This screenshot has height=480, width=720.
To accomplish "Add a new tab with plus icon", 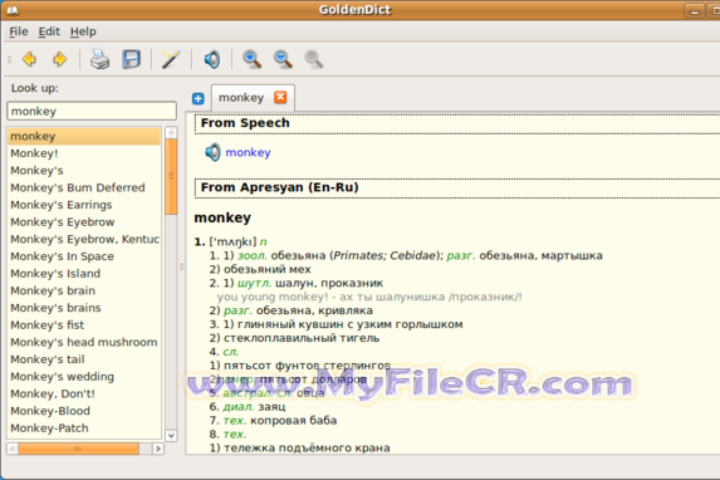I will pos(198,98).
